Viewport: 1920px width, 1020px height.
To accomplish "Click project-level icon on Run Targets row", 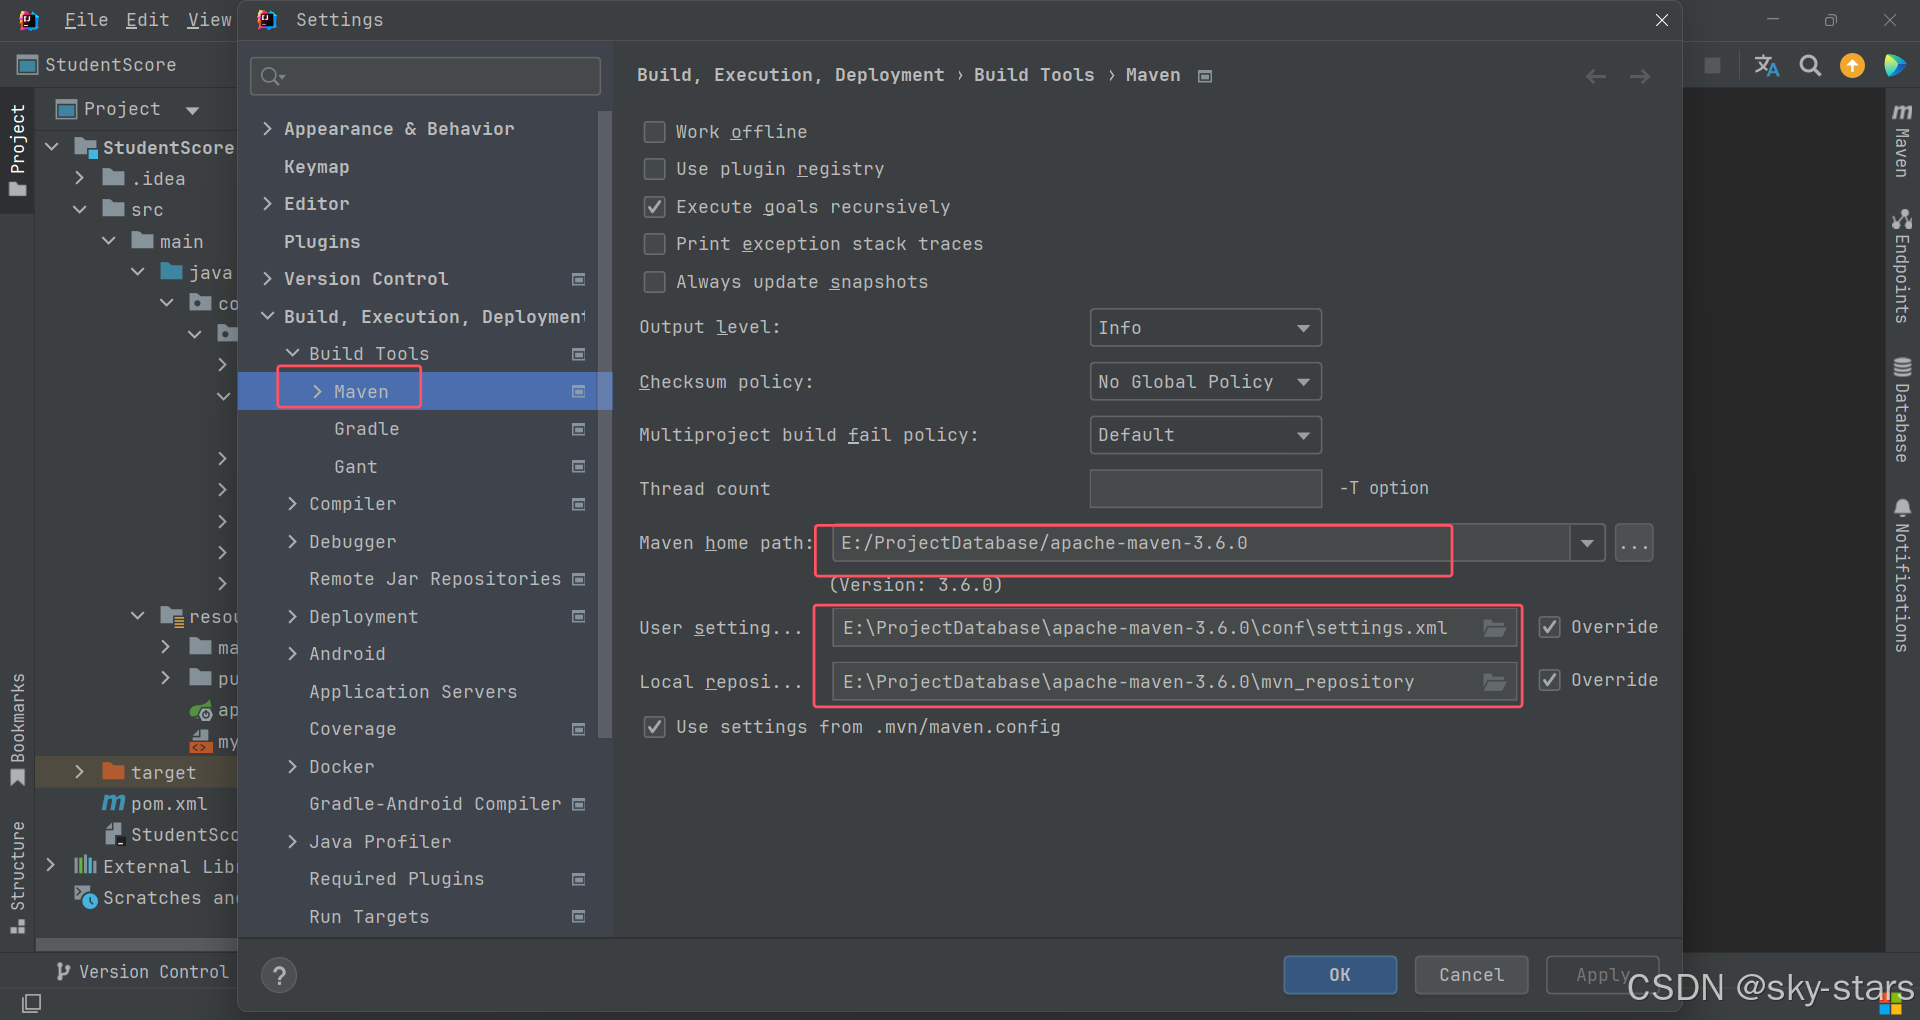I will [578, 916].
